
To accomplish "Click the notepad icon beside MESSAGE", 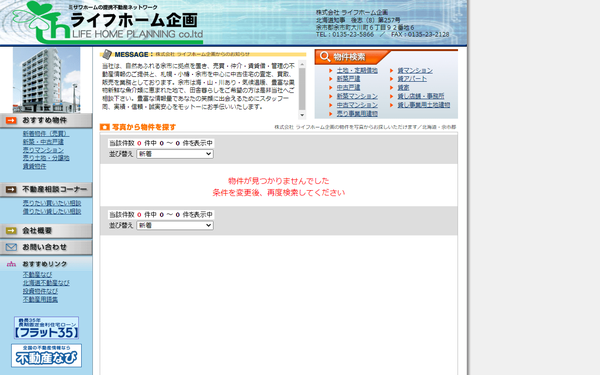I will click(x=107, y=54).
